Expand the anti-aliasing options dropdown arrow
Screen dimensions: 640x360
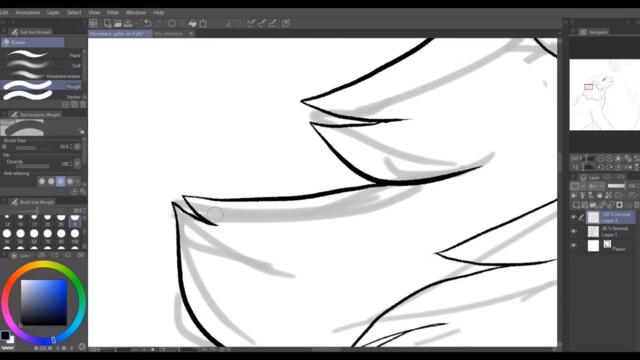tap(78, 181)
